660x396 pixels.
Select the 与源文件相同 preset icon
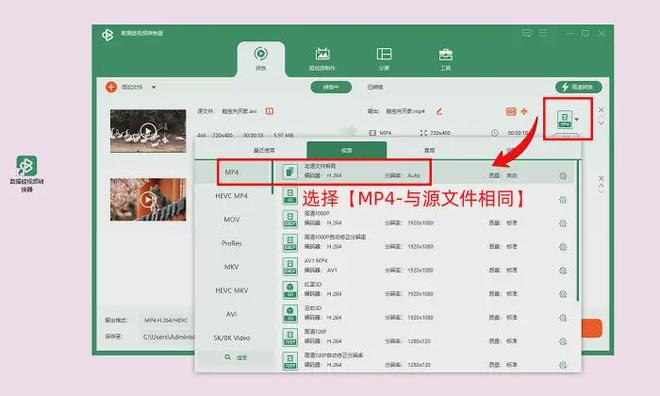click(x=290, y=172)
